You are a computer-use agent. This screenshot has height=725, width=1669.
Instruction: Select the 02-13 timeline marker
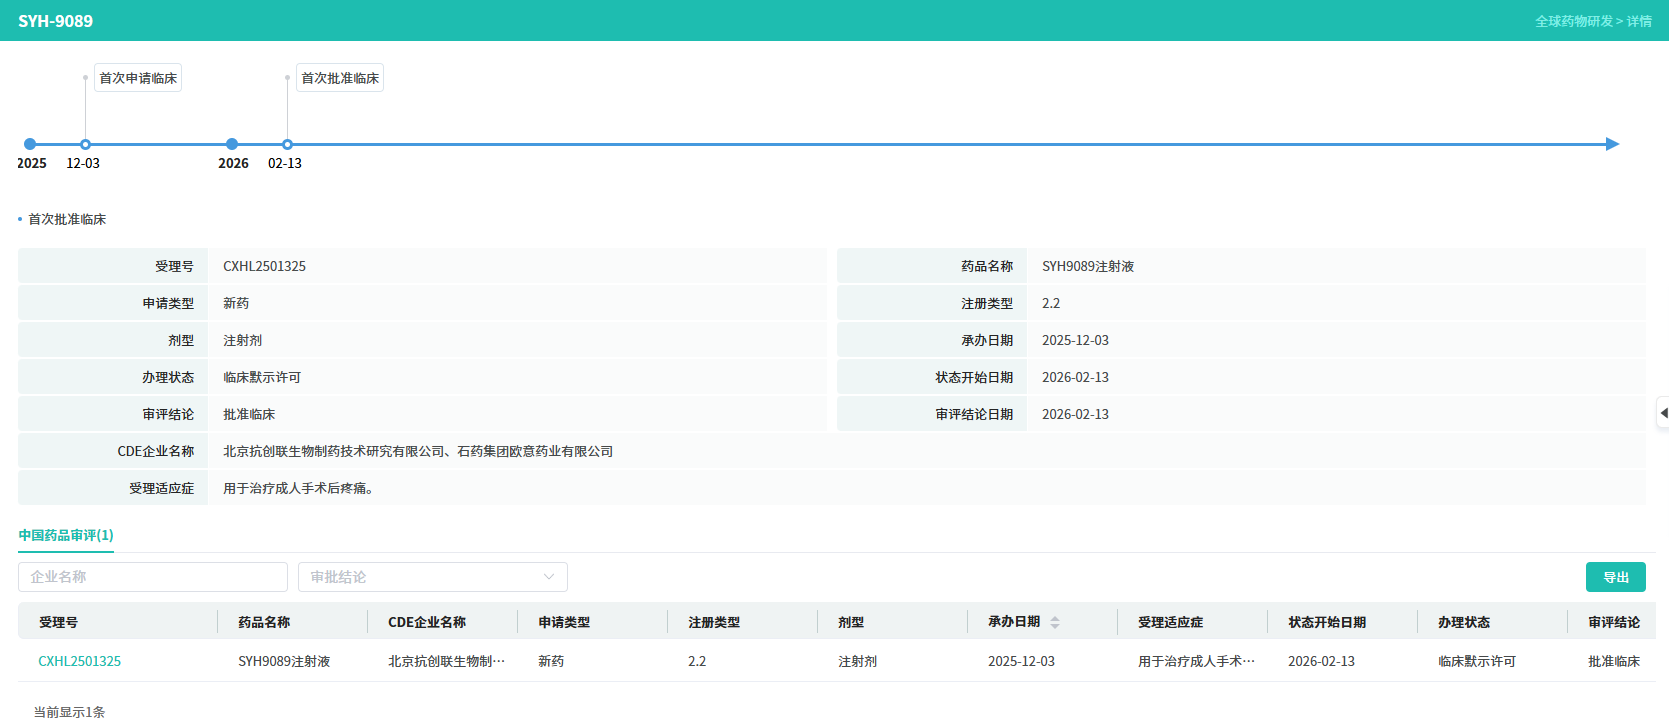coord(287,144)
